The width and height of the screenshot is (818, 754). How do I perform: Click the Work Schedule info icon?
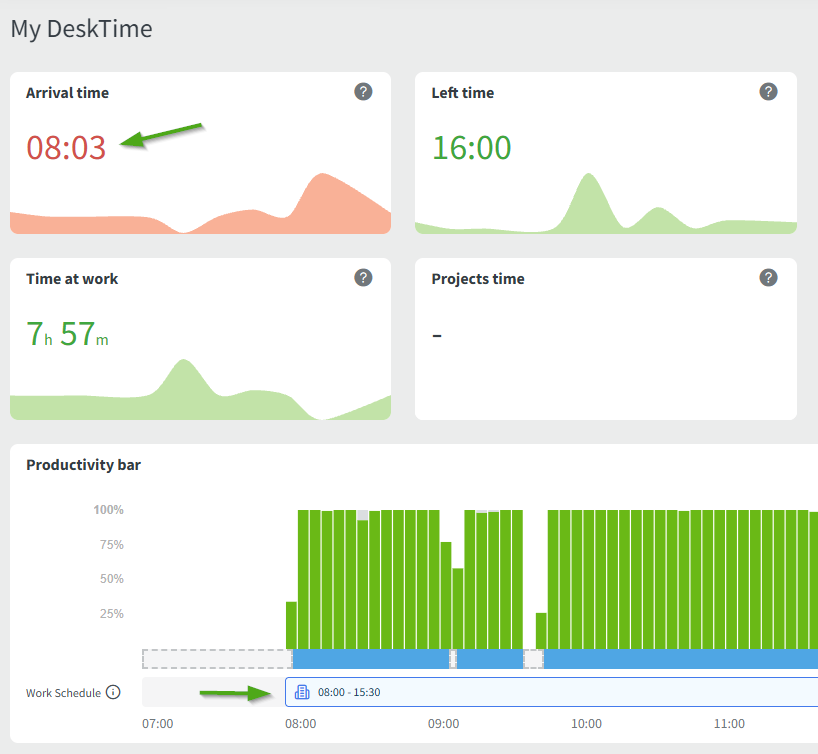pos(113,692)
